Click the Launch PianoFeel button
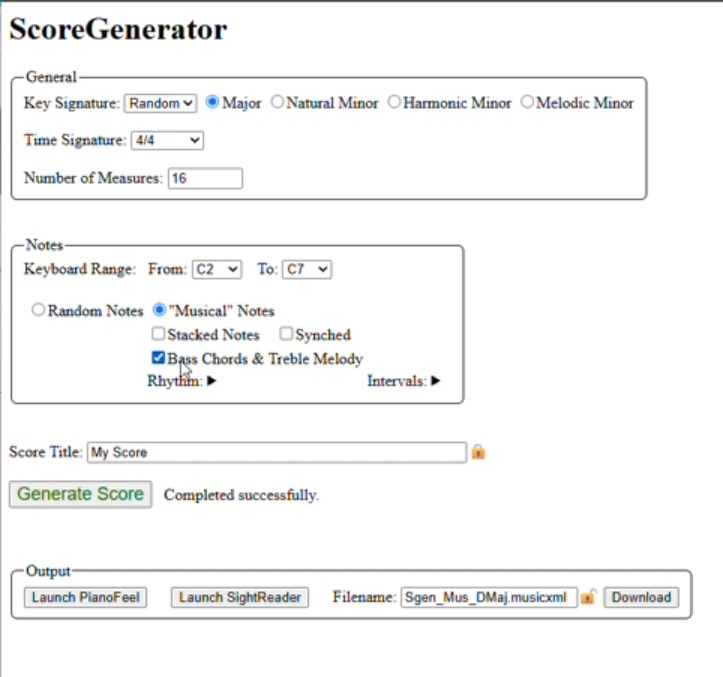723x677 pixels. [86, 597]
